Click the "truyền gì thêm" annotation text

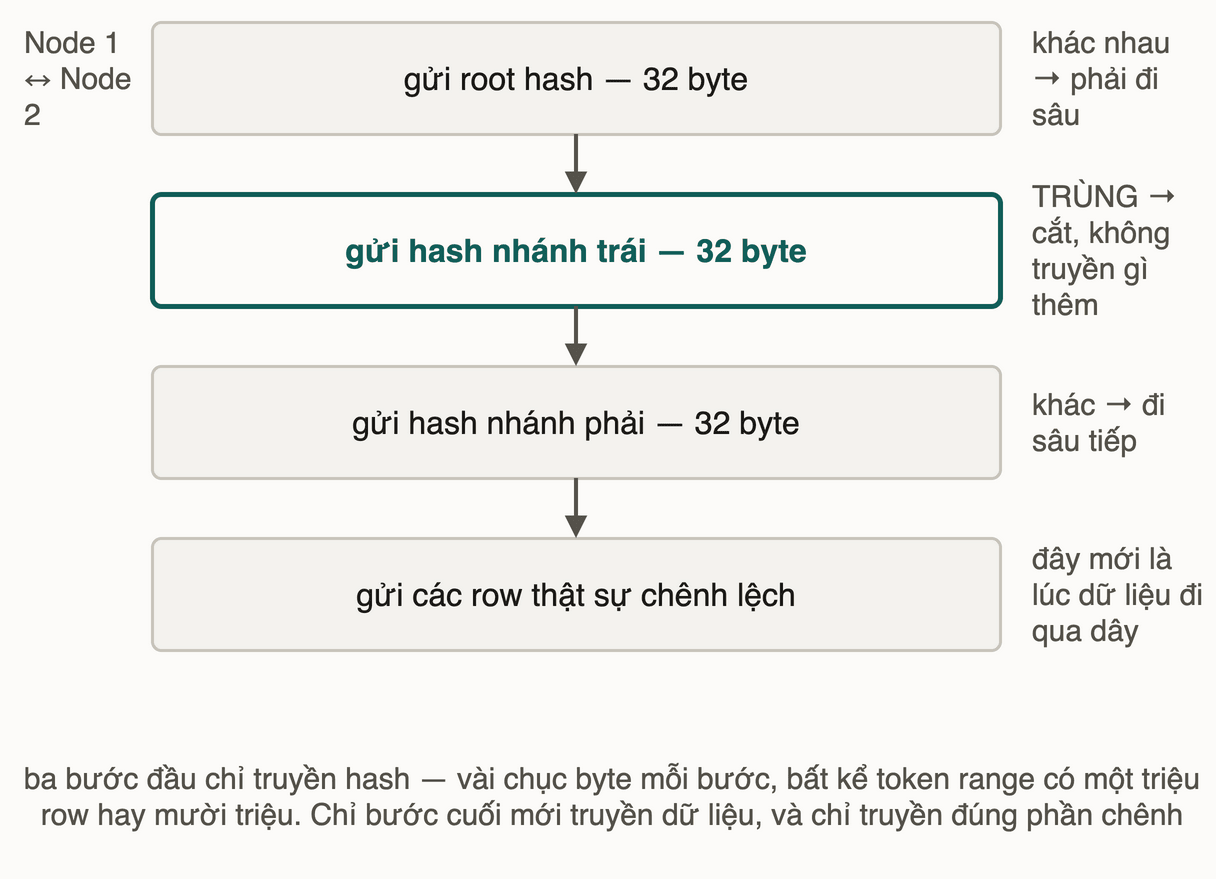pyautogui.click(x=1089, y=287)
